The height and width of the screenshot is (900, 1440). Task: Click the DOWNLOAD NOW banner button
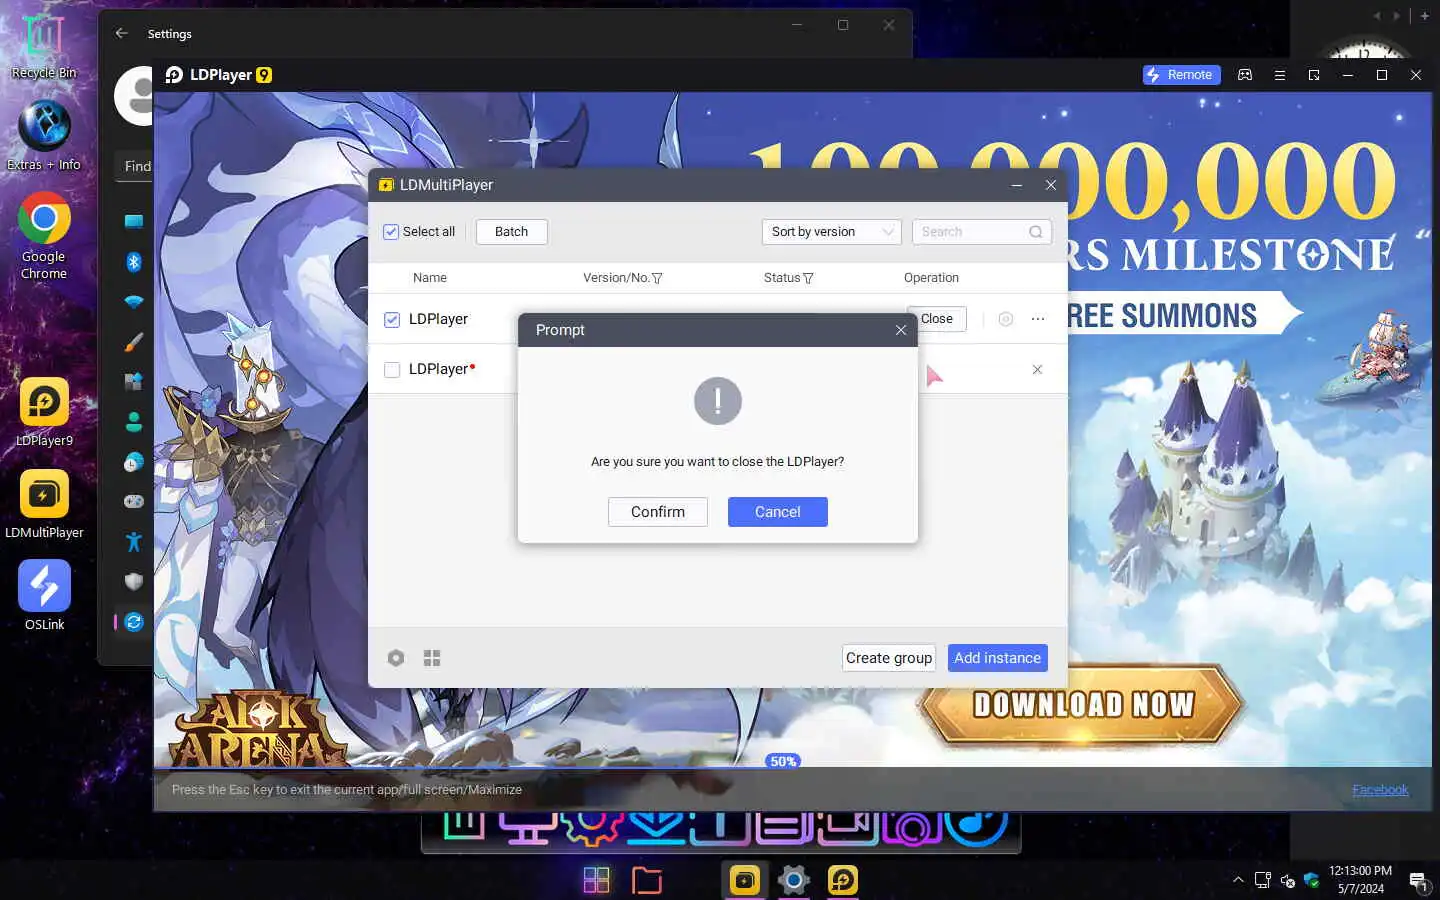1083,705
